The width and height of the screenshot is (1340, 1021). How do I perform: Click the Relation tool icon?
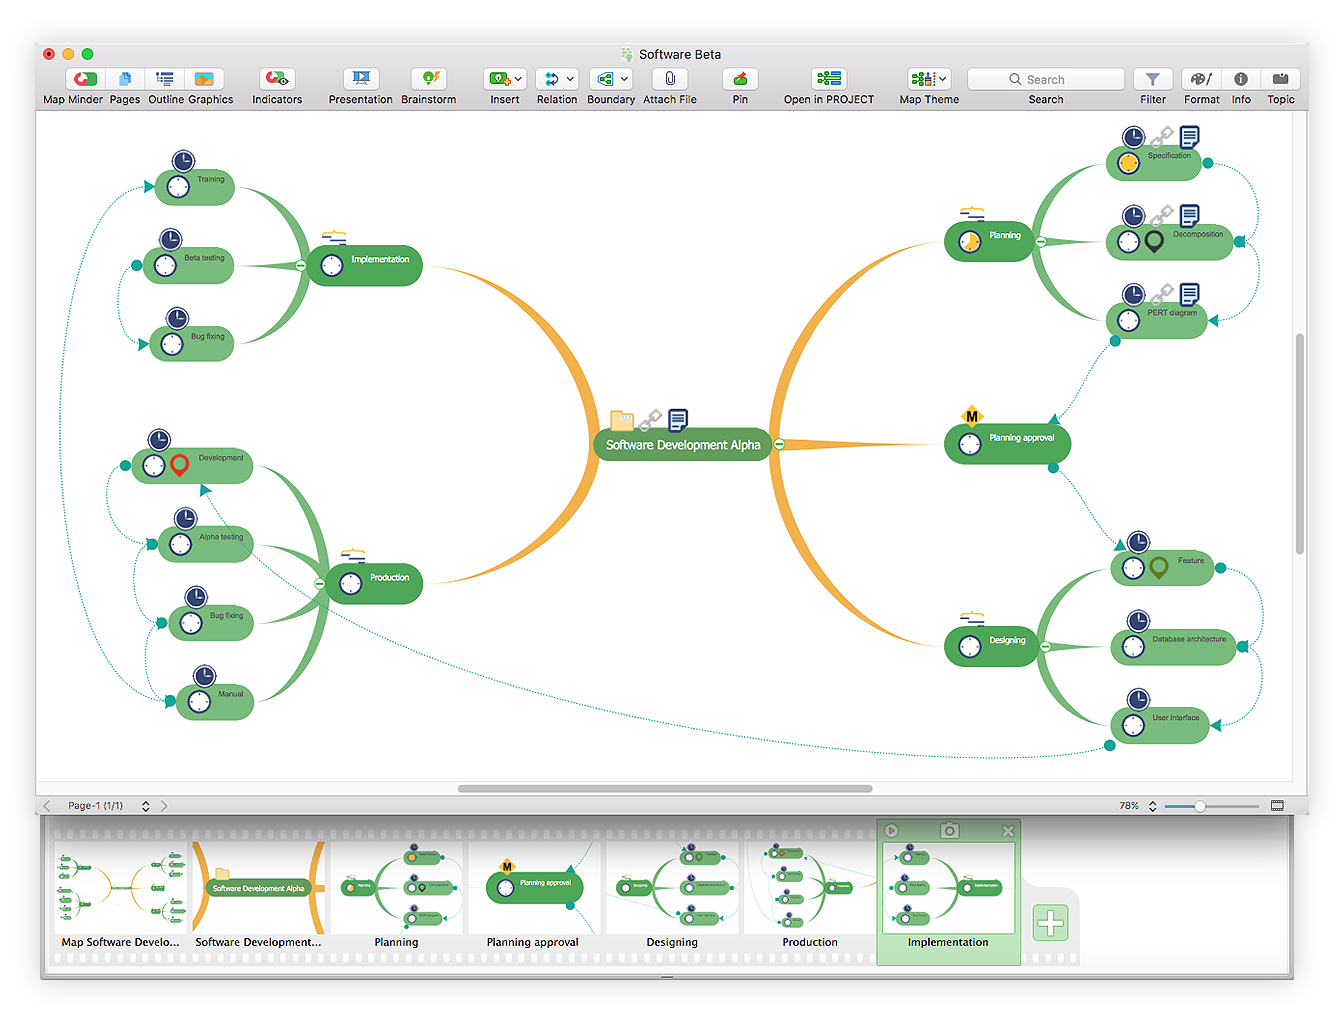click(551, 79)
